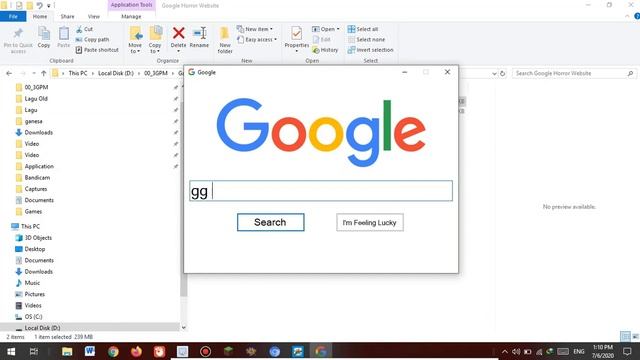Refresh the Explorer address bar
The width and height of the screenshot is (640, 360).
pos(502,73)
